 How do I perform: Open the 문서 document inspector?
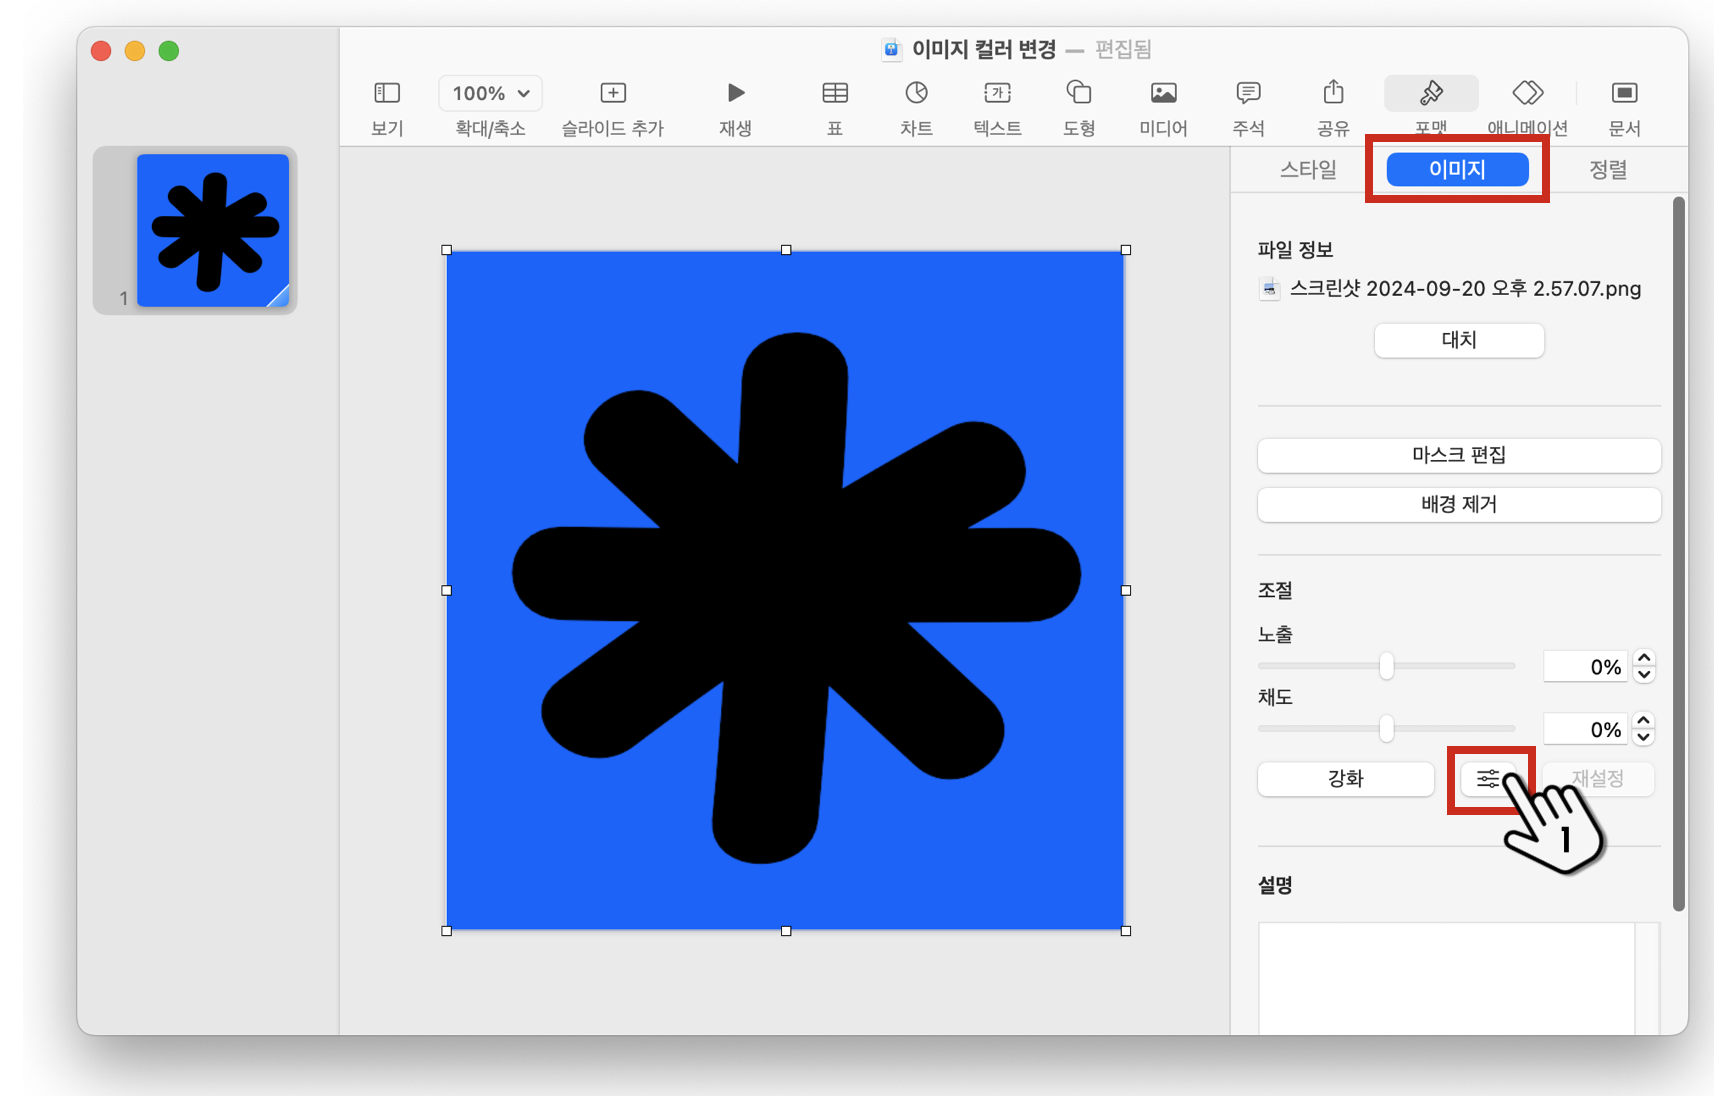[x=1624, y=93]
